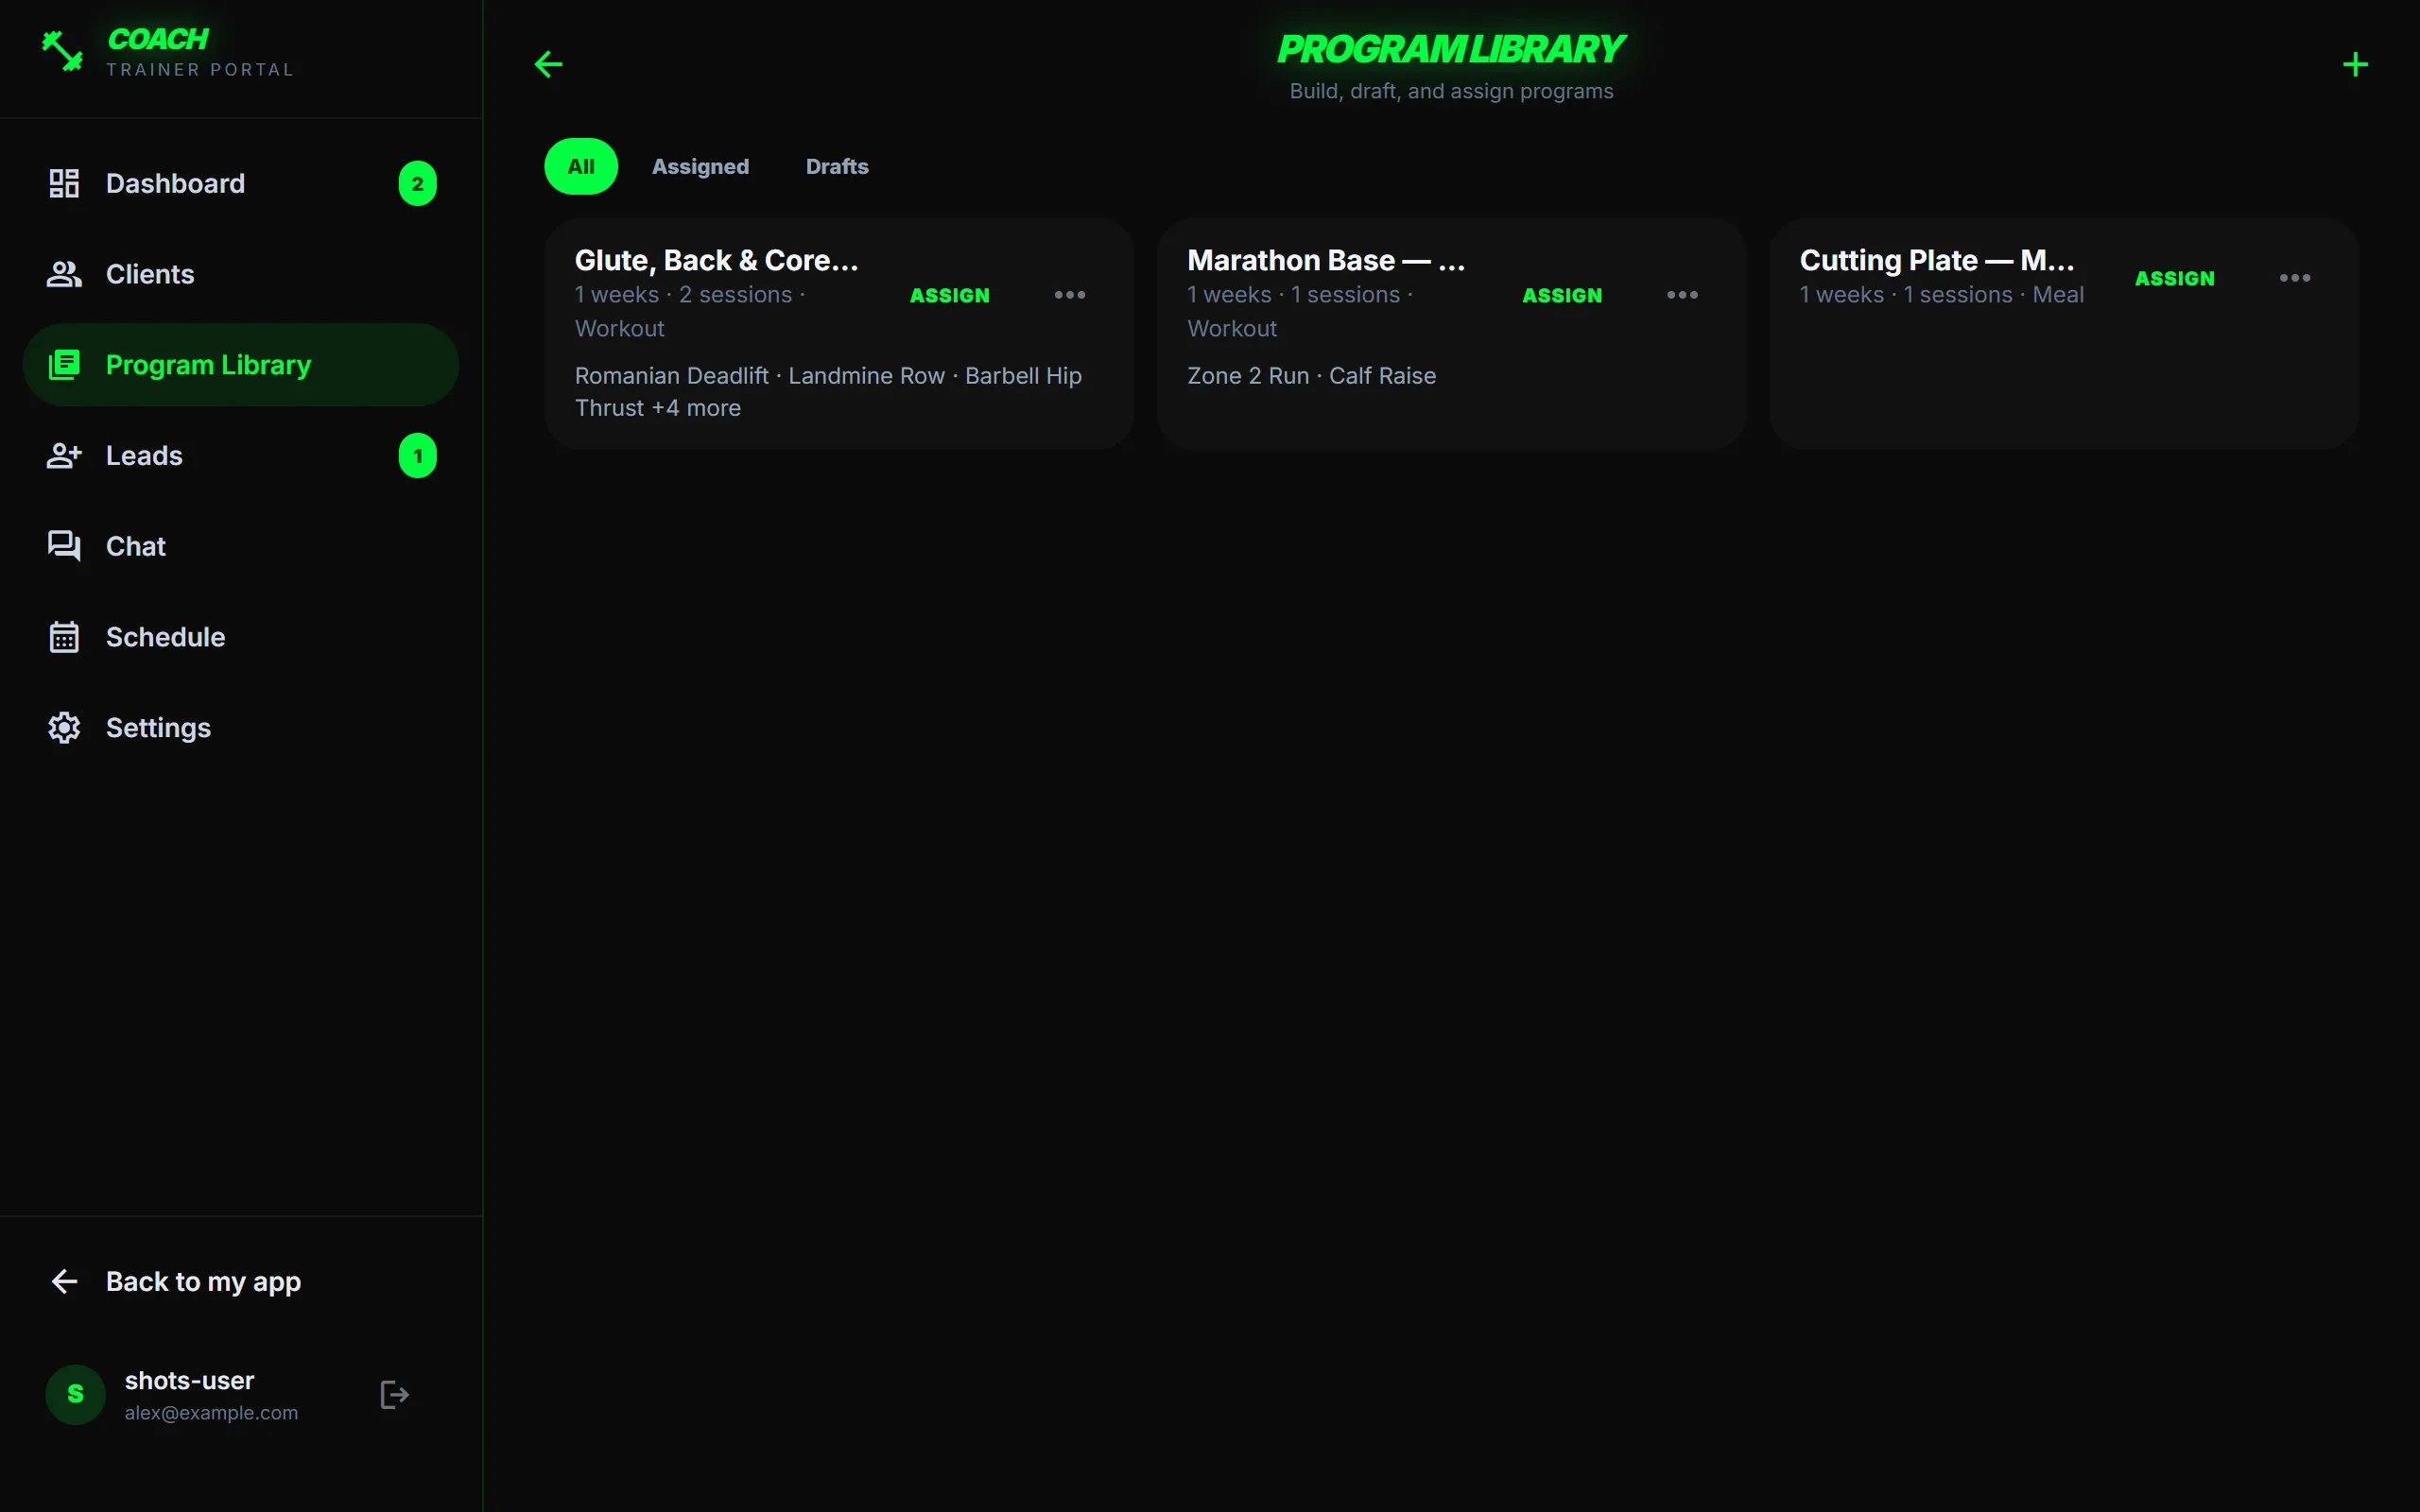Open the Schedule page

[240, 637]
